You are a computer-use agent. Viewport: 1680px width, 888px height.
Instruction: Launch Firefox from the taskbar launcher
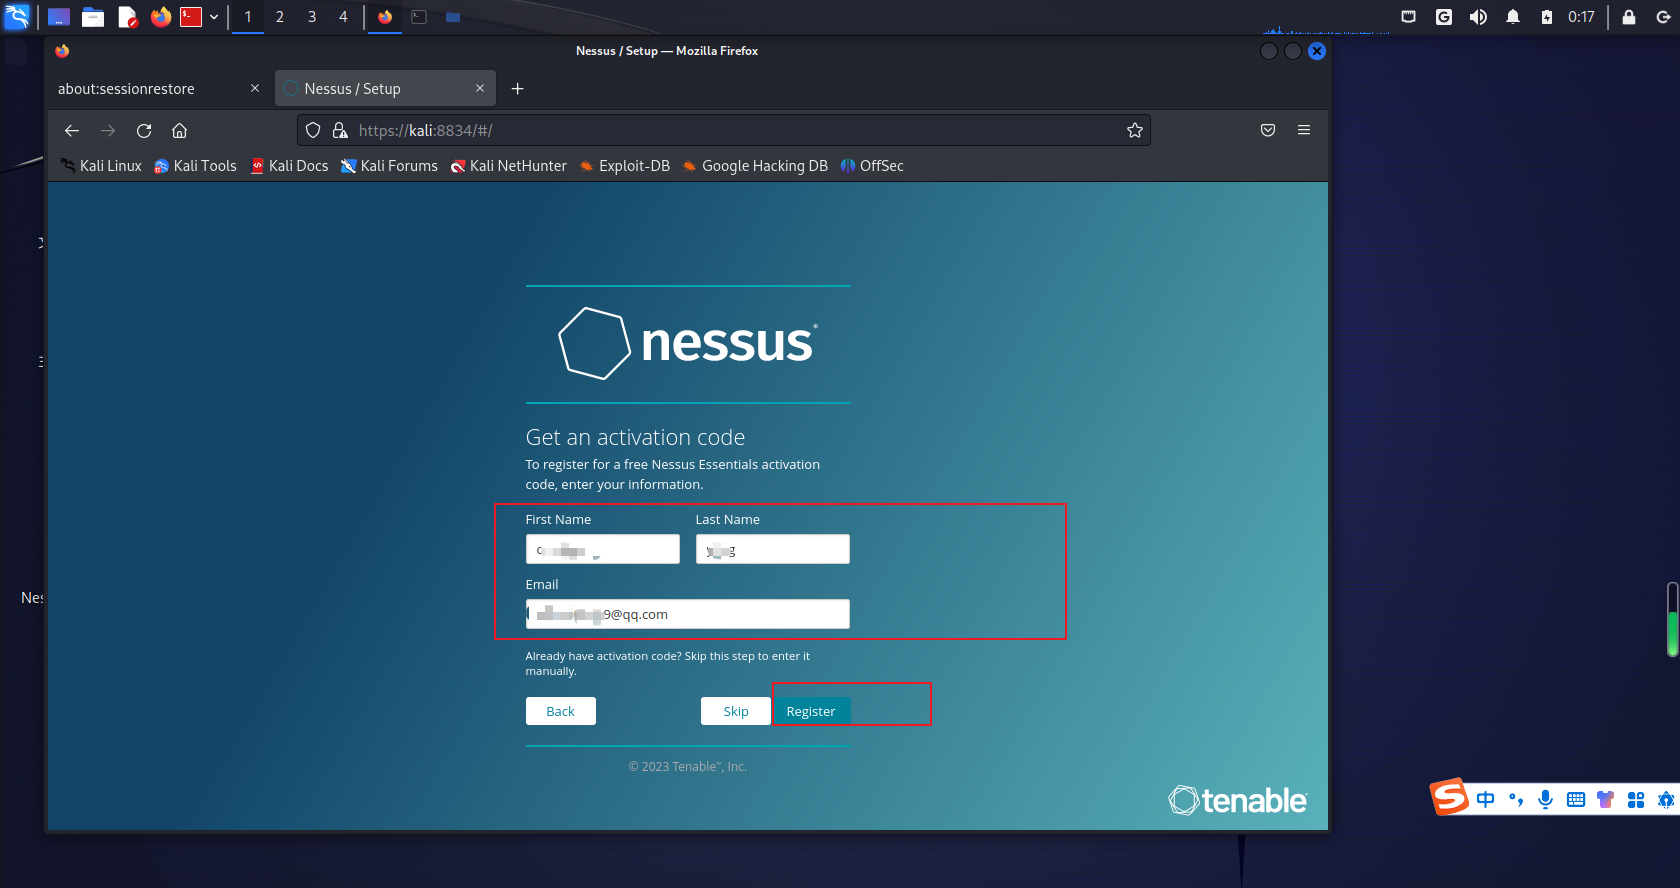(x=160, y=17)
